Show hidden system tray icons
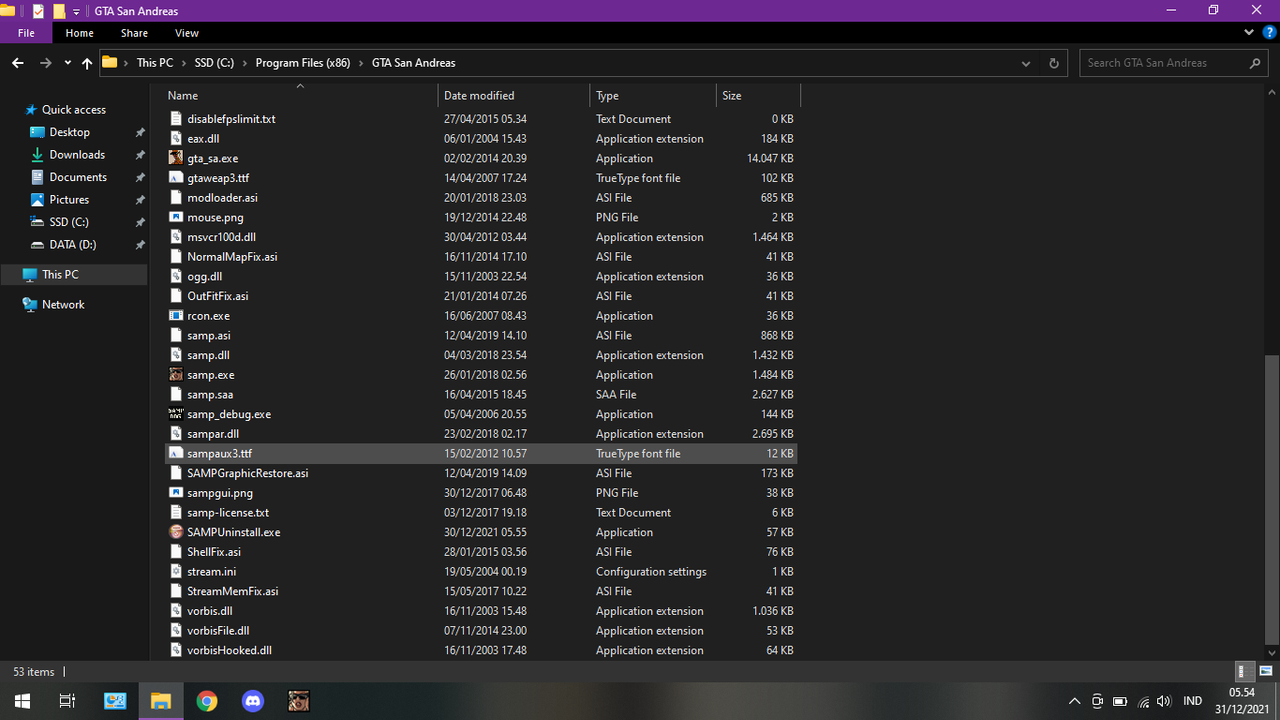 tap(1074, 702)
